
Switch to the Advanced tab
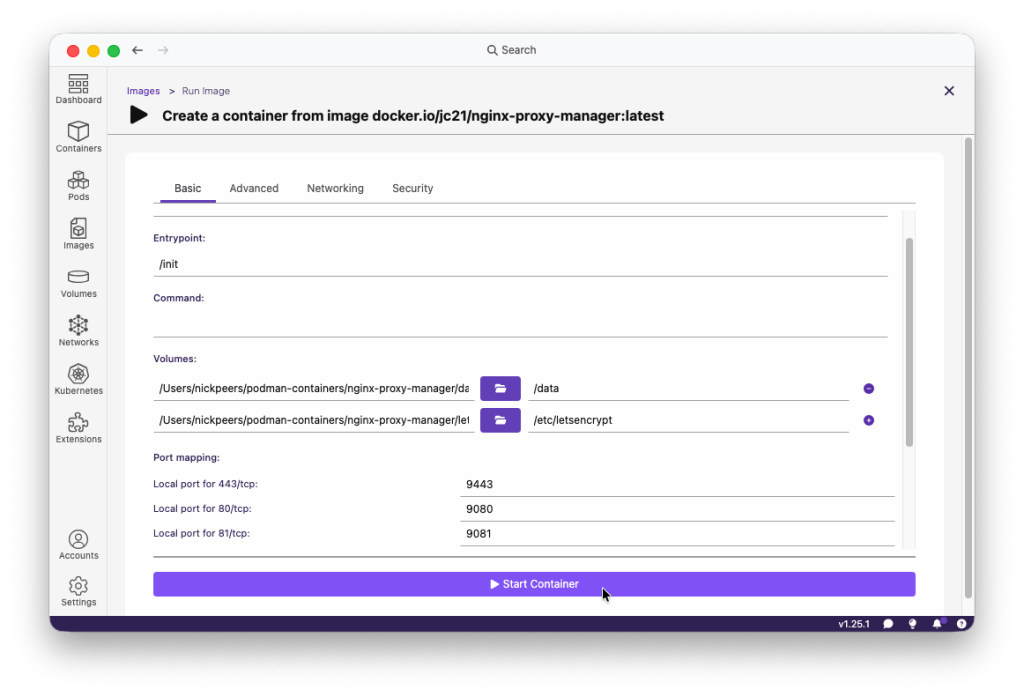tap(254, 188)
